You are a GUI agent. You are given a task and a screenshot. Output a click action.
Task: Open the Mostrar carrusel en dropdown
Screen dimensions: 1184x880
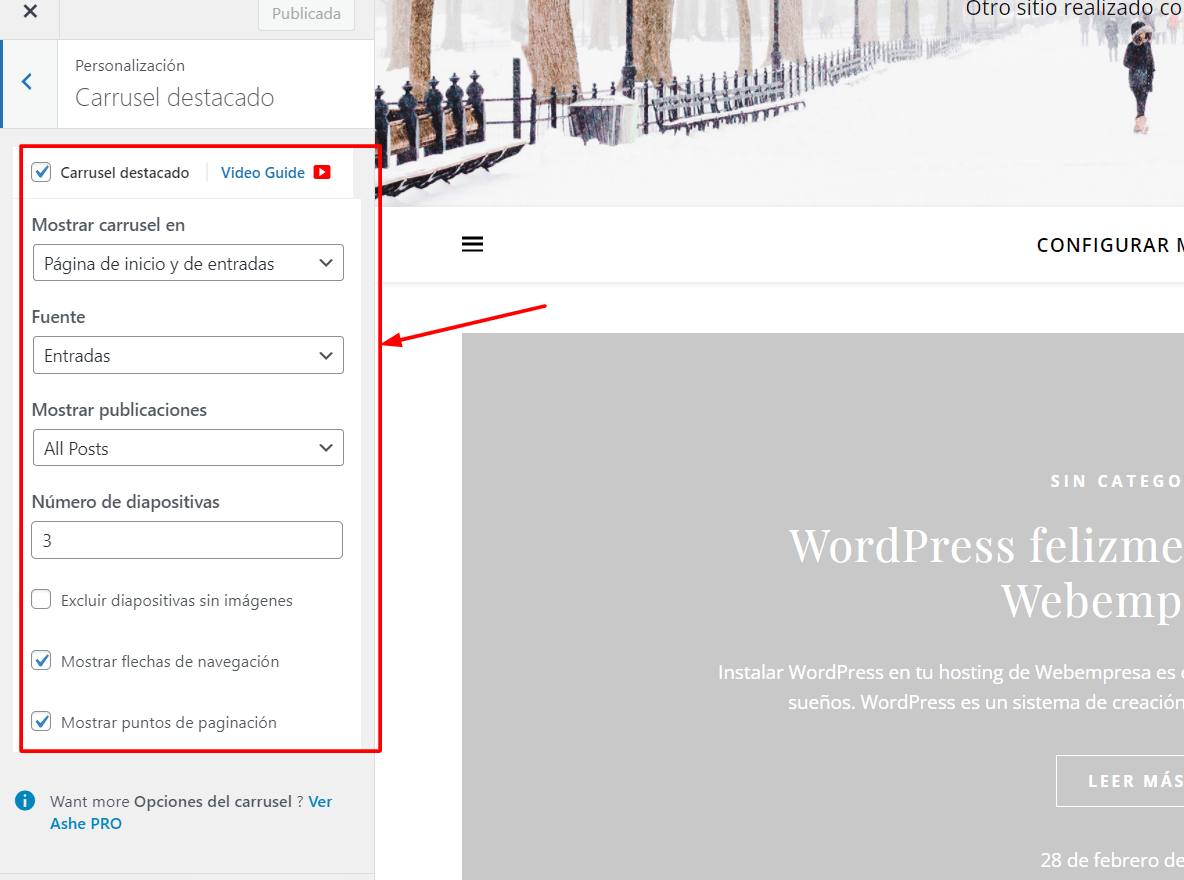[188, 263]
